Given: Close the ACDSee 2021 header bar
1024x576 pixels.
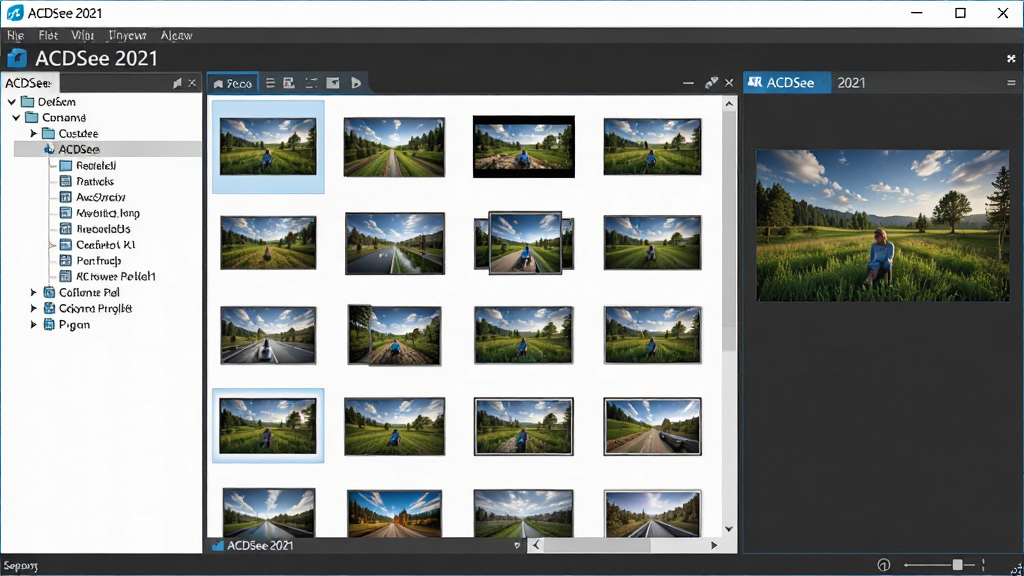Looking at the screenshot, I should [1011, 59].
